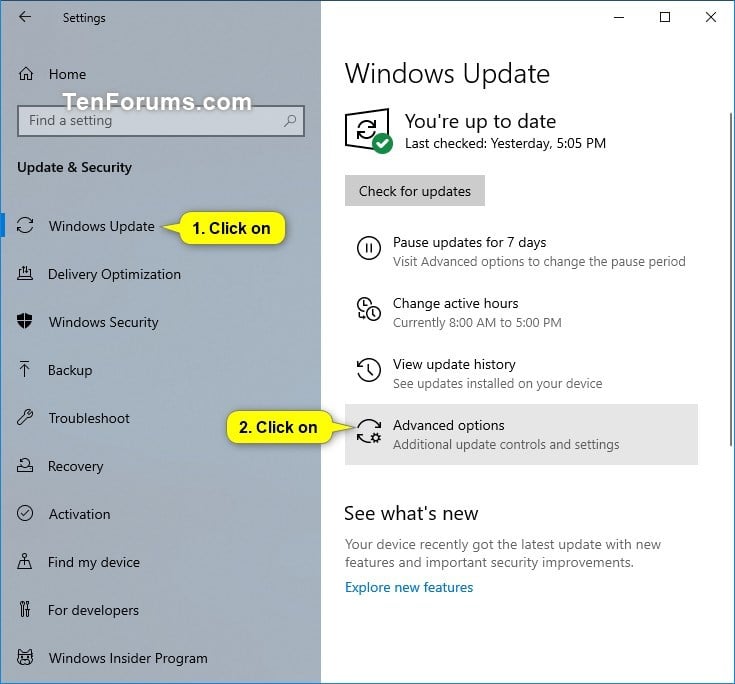Screen dimensions: 735x684
Task: Click the Activation checkmark circle icon
Action: point(25,513)
